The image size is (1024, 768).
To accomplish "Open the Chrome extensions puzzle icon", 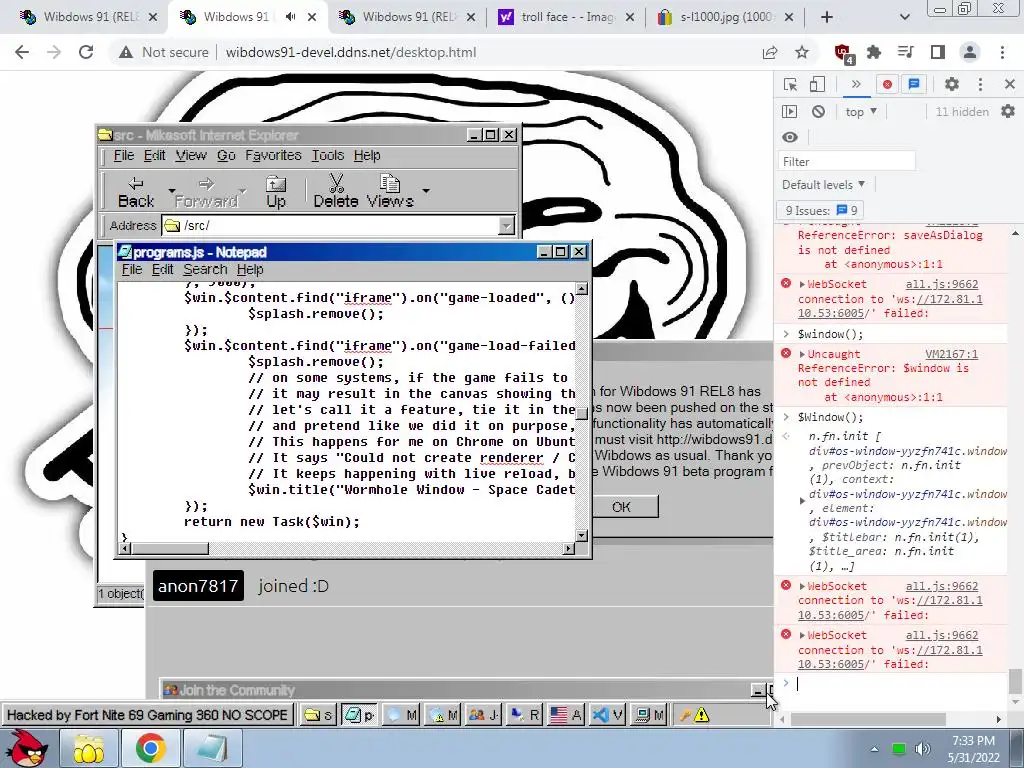I will (874, 52).
